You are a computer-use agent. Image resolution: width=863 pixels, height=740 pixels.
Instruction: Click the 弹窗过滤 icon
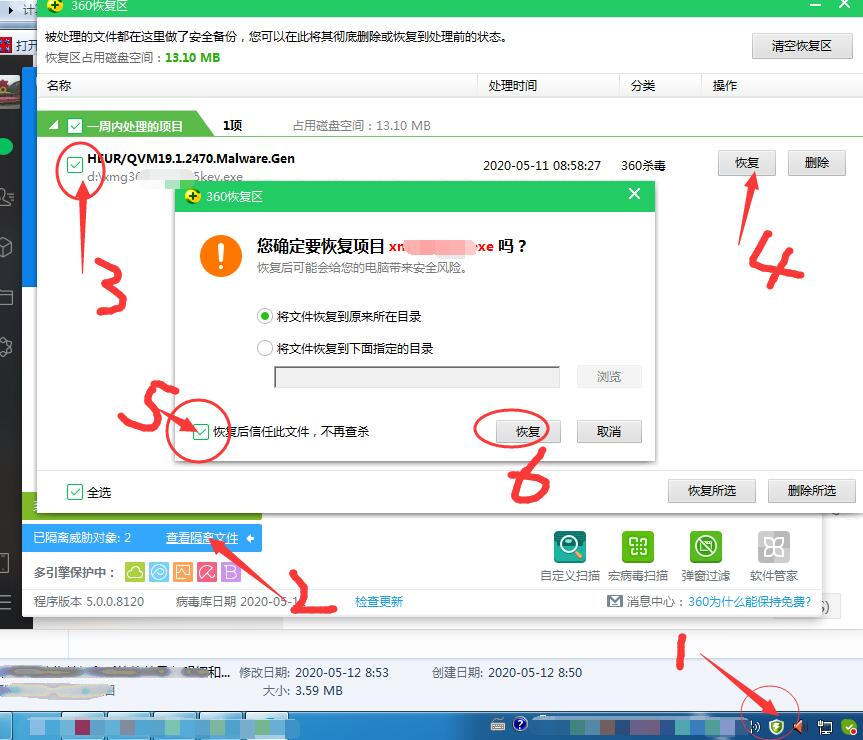coord(706,547)
